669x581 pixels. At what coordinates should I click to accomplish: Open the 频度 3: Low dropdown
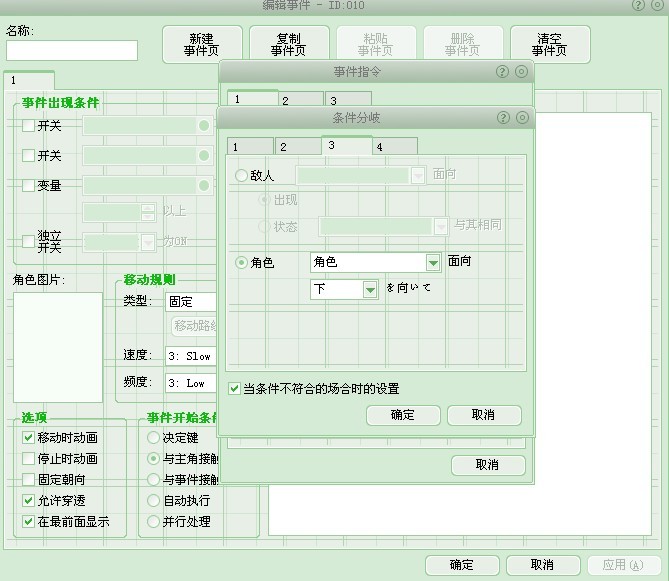191,383
